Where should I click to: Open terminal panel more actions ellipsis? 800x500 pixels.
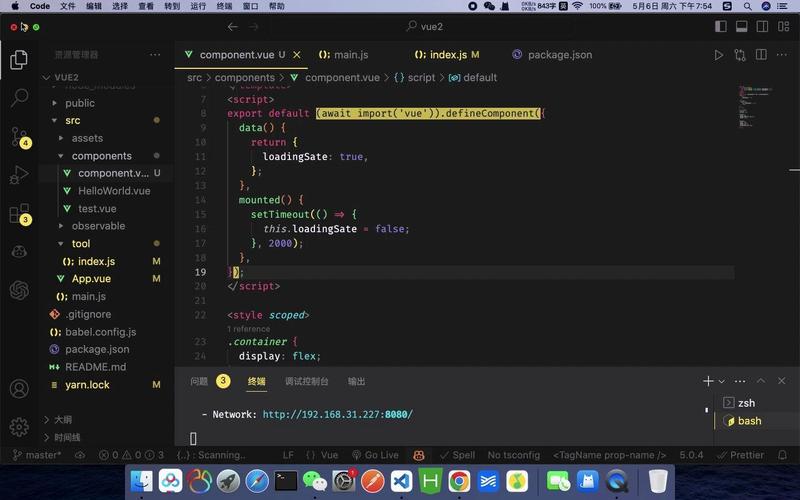(740, 381)
